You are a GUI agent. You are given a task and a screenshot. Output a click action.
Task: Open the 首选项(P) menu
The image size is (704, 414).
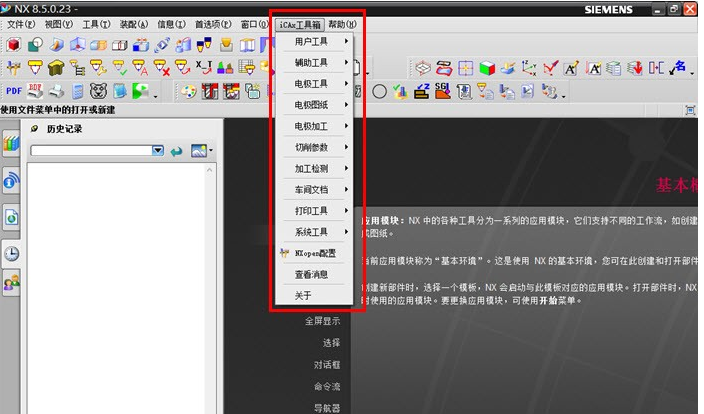(x=212, y=23)
